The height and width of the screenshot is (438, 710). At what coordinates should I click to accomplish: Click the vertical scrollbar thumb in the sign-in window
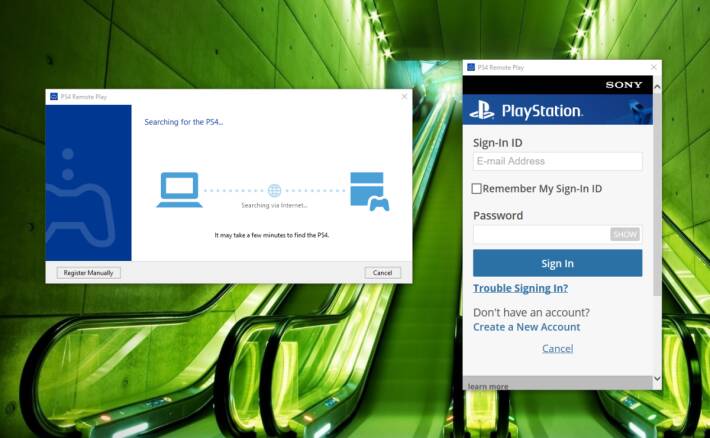657,195
